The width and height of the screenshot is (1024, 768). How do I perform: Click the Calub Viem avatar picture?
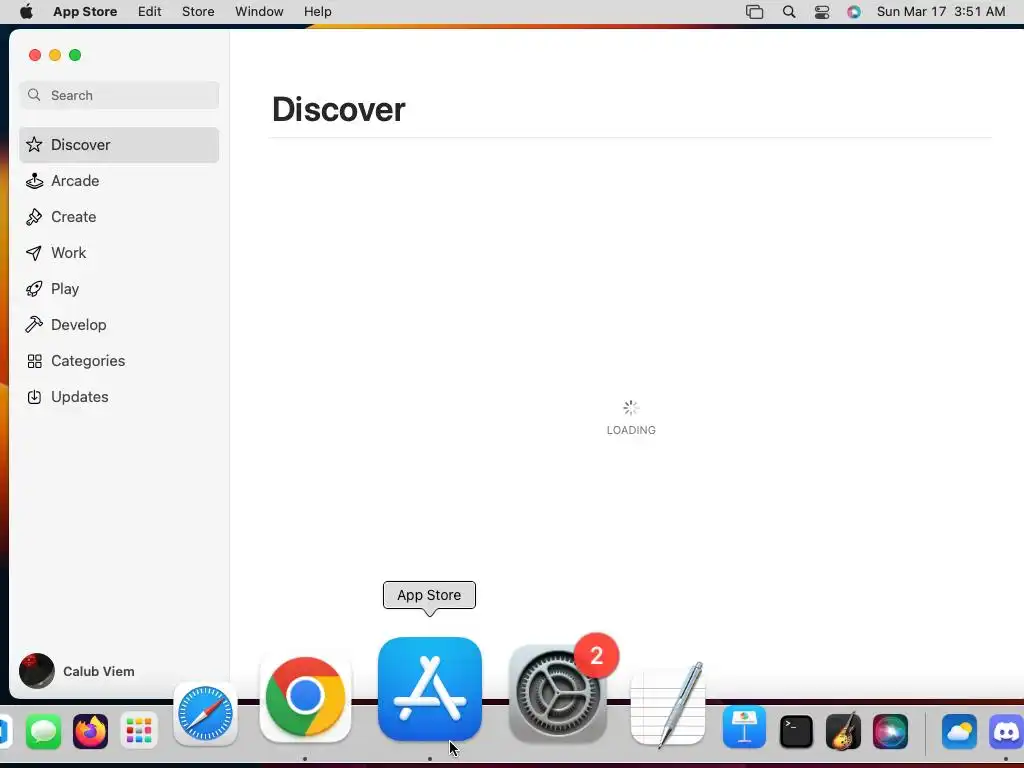point(37,671)
